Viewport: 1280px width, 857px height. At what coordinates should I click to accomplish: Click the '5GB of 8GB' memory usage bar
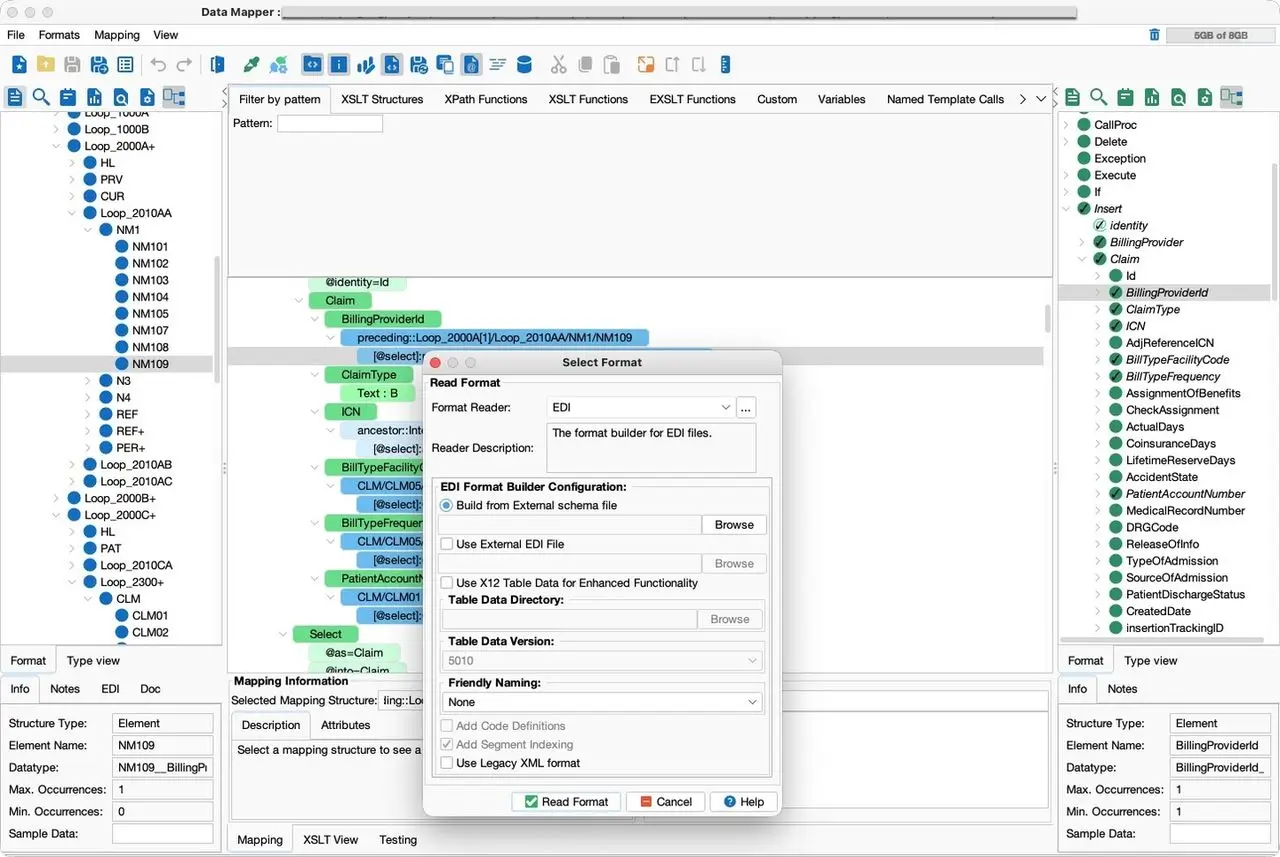[1221, 35]
